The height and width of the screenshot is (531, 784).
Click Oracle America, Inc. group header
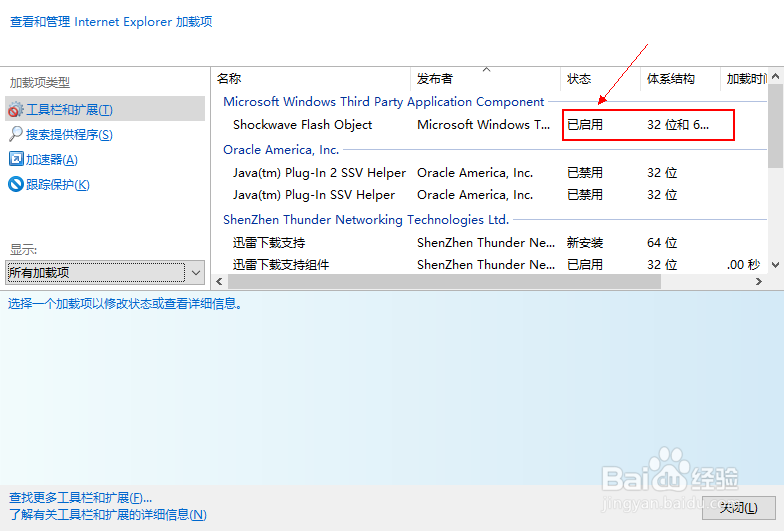[x=281, y=150]
